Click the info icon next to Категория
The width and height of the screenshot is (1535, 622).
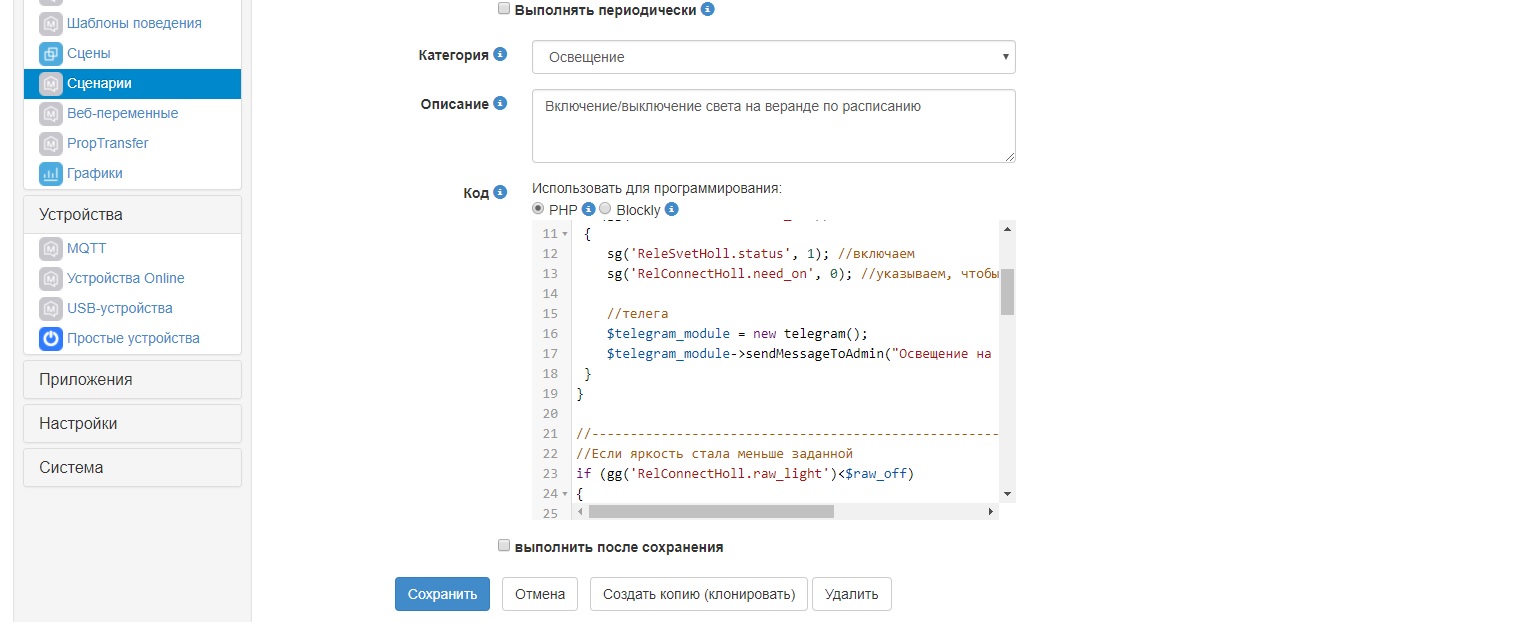pyautogui.click(x=500, y=55)
